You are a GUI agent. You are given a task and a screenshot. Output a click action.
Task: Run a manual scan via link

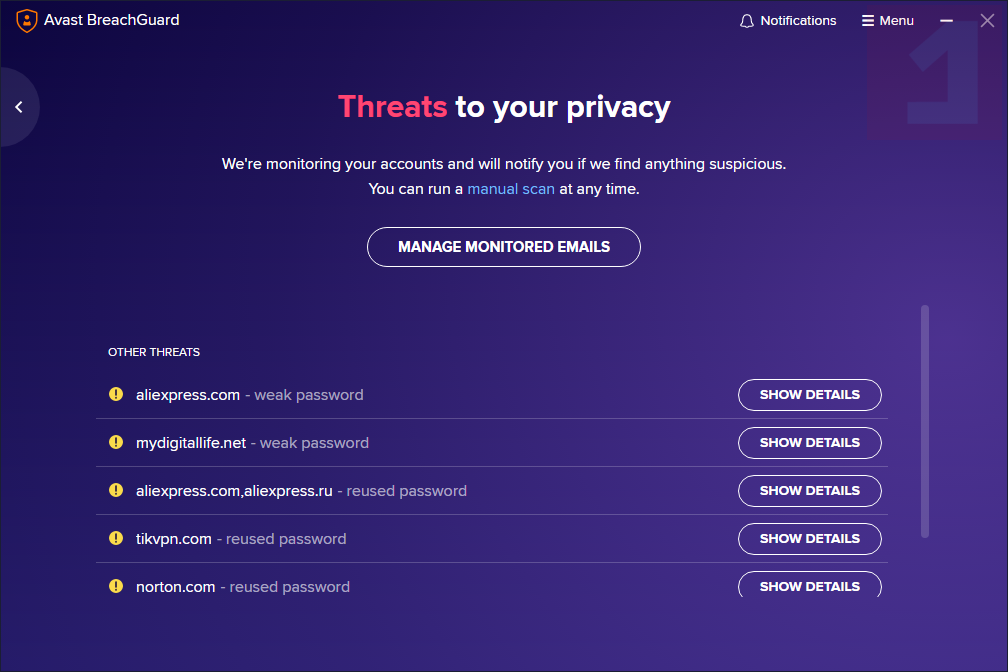point(511,188)
